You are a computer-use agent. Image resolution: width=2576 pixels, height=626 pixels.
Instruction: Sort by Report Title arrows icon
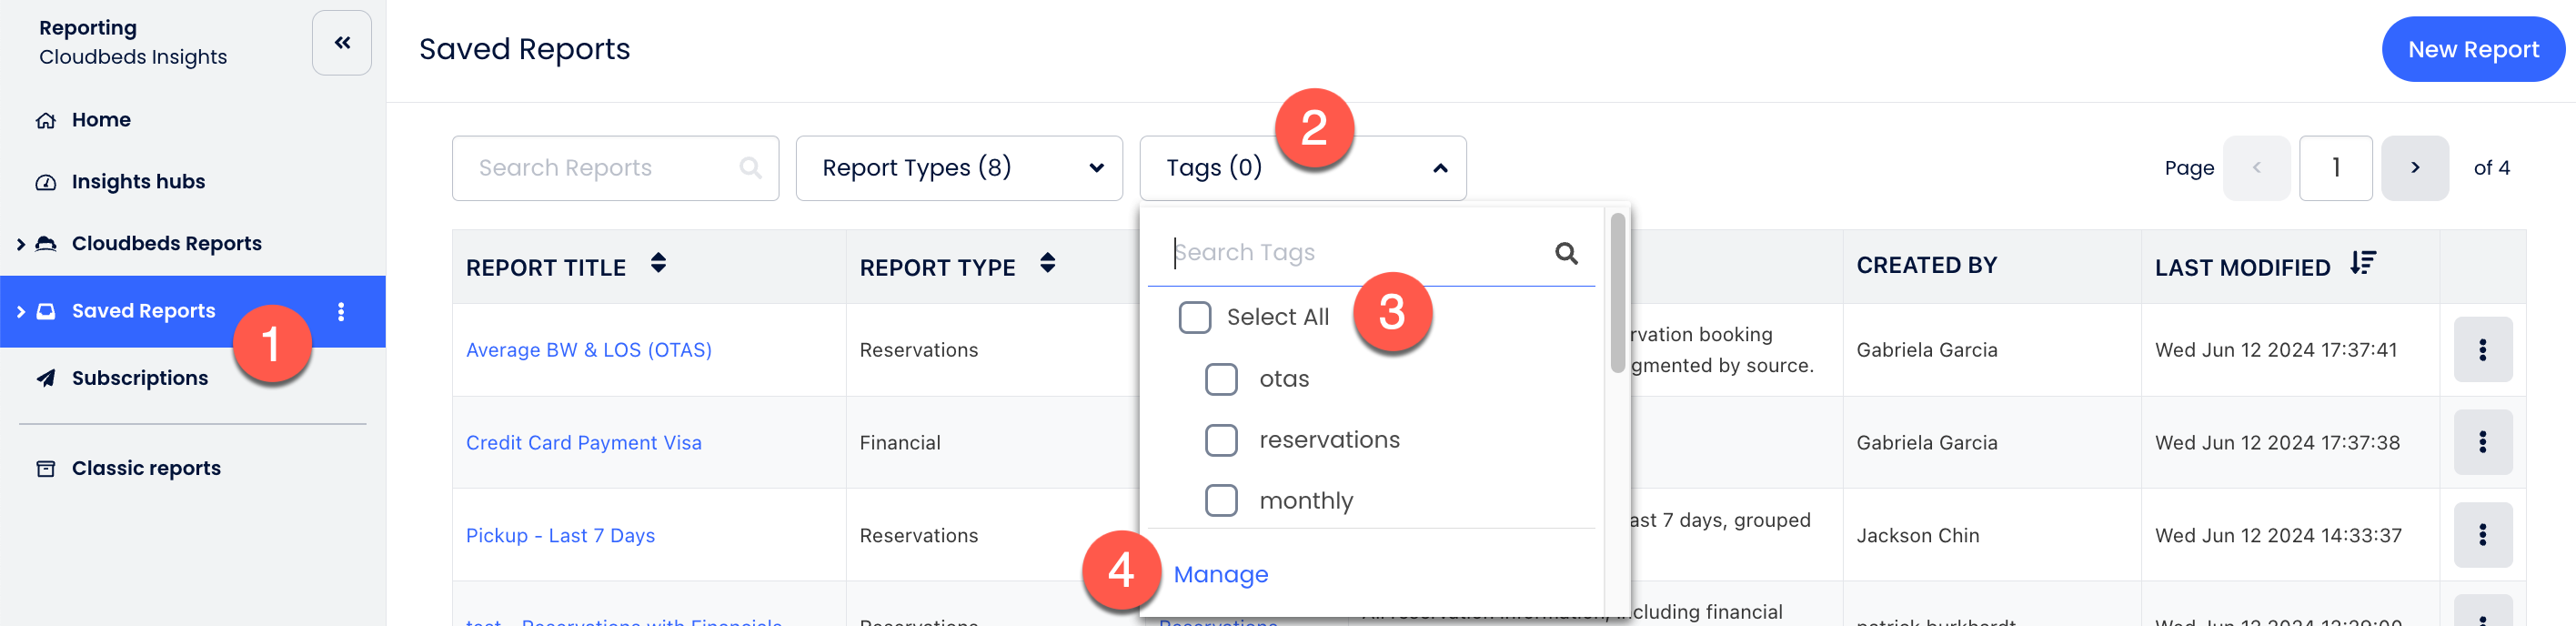658,263
